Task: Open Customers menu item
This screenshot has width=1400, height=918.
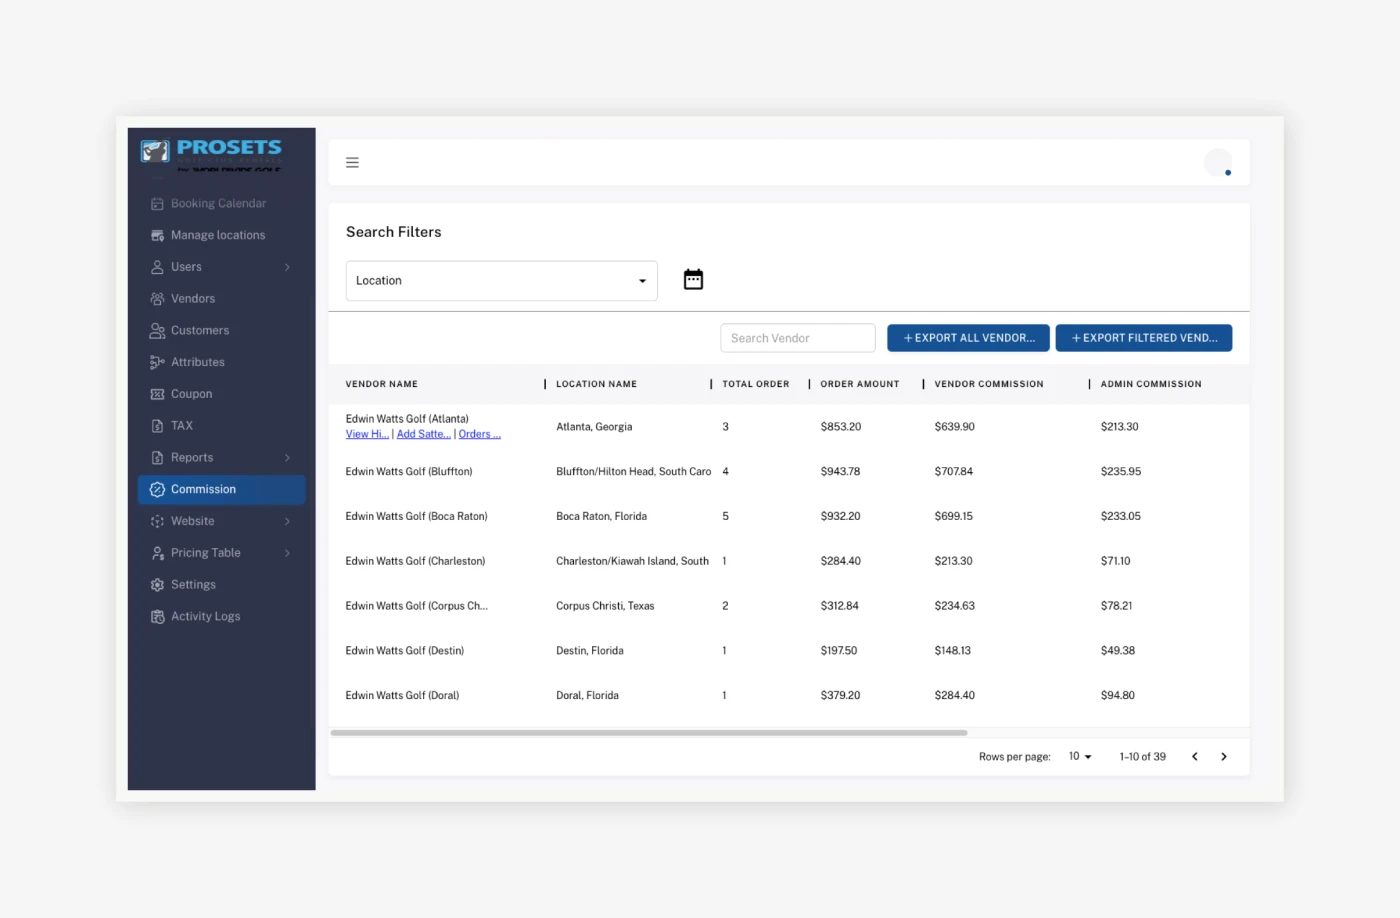Action: click(x=200, y=330)
